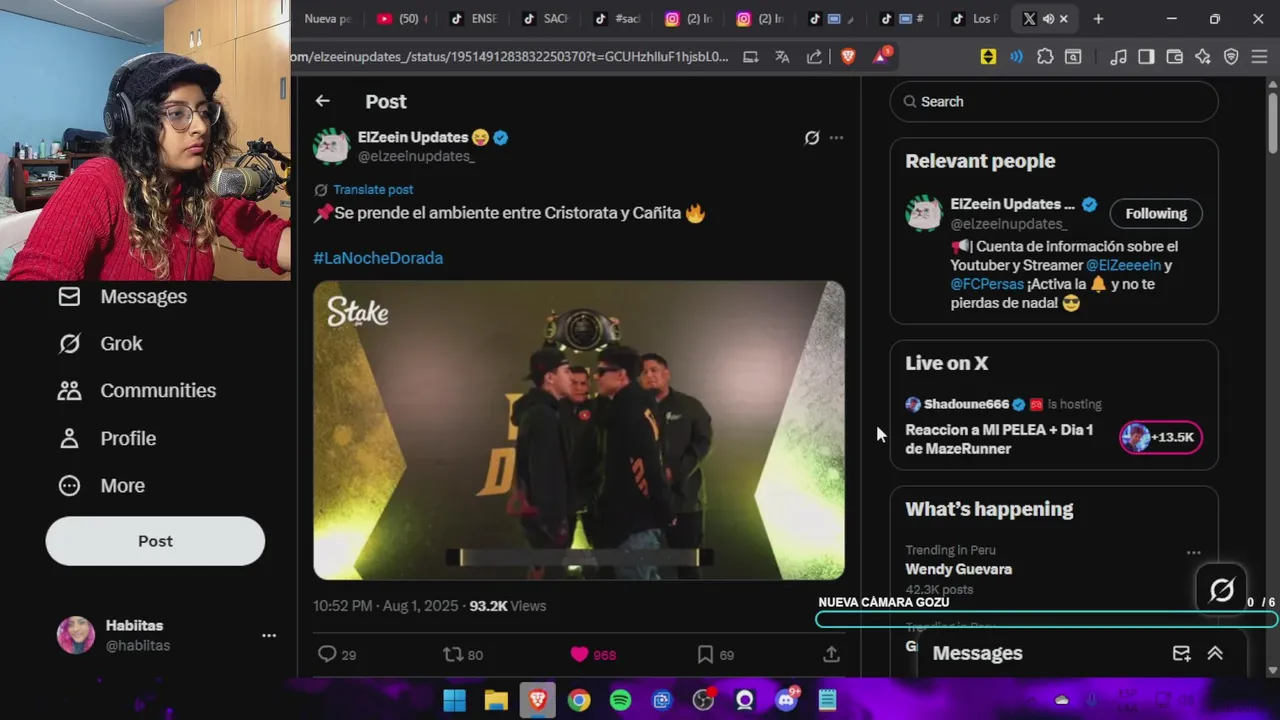Open Brave Shields lion icon
1280x720 pixels.
point(848,57)
